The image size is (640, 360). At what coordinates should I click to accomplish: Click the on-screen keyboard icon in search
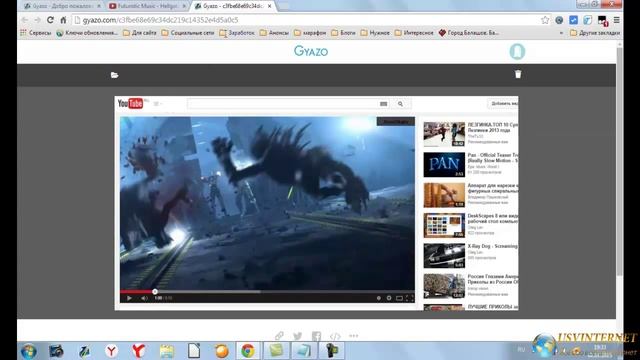tap(383, 104)
